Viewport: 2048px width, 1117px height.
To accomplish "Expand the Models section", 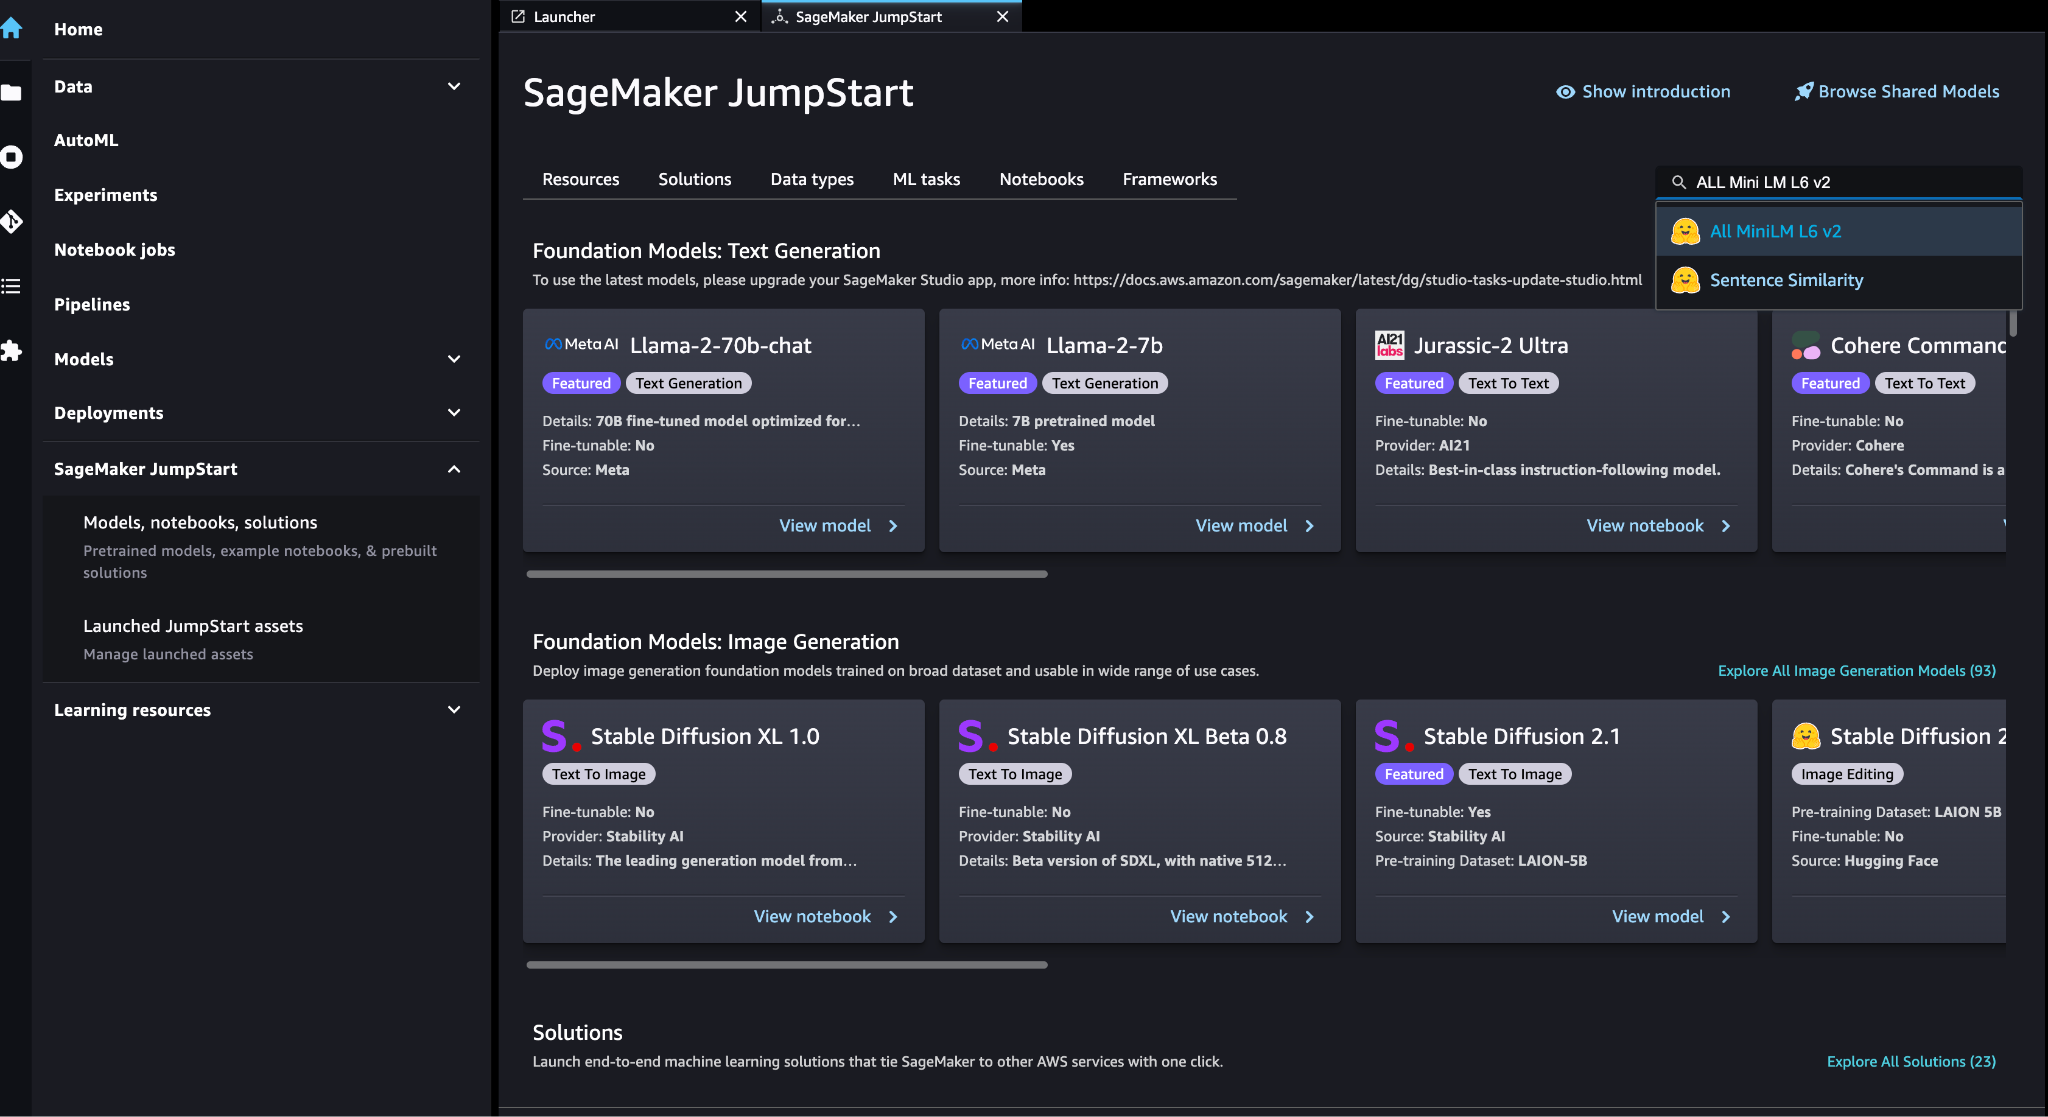I will [455, 359].
